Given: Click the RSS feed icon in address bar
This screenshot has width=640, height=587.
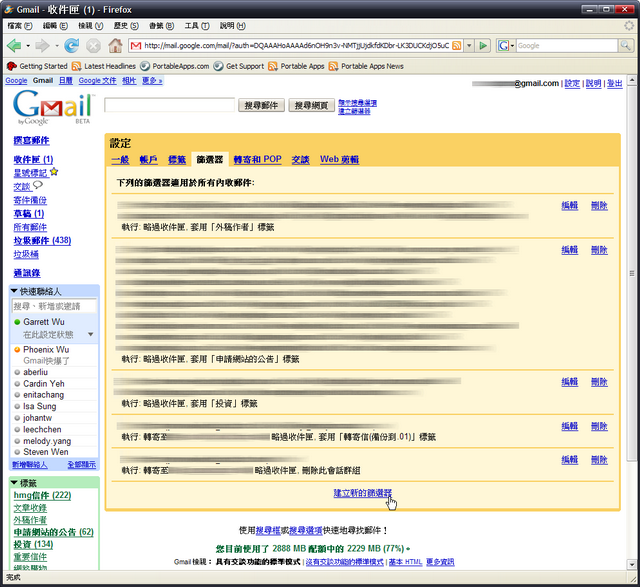Looking at the screenshot, I should click(x=457, y=45).
